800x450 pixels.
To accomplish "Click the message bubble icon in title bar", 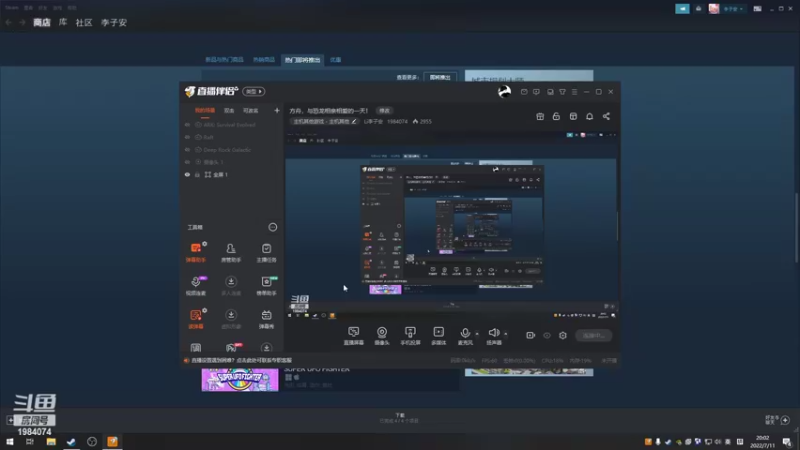I will (536, 92).
